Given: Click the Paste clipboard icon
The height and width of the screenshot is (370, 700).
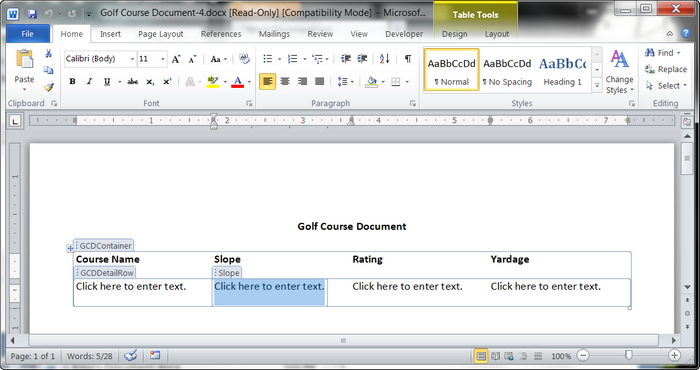Looking at the screenshot, I should [24, 59].
